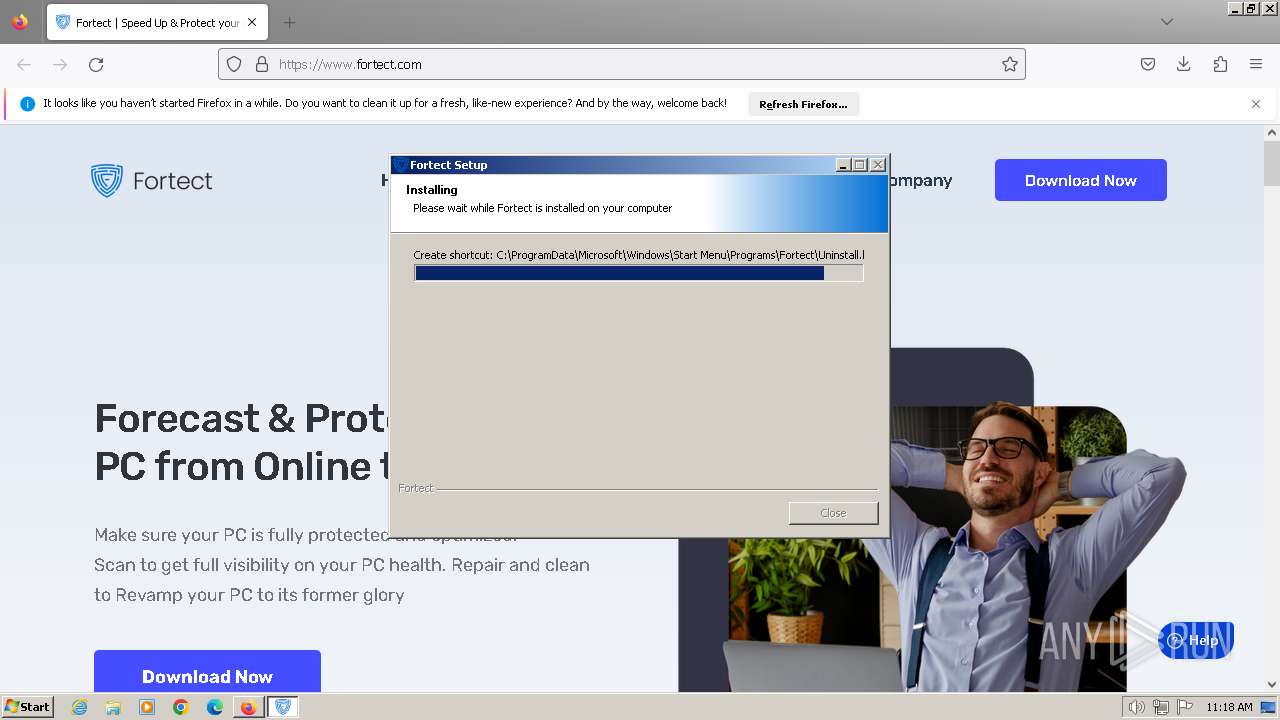Close the Fortect browser tab

coord(252,22)
